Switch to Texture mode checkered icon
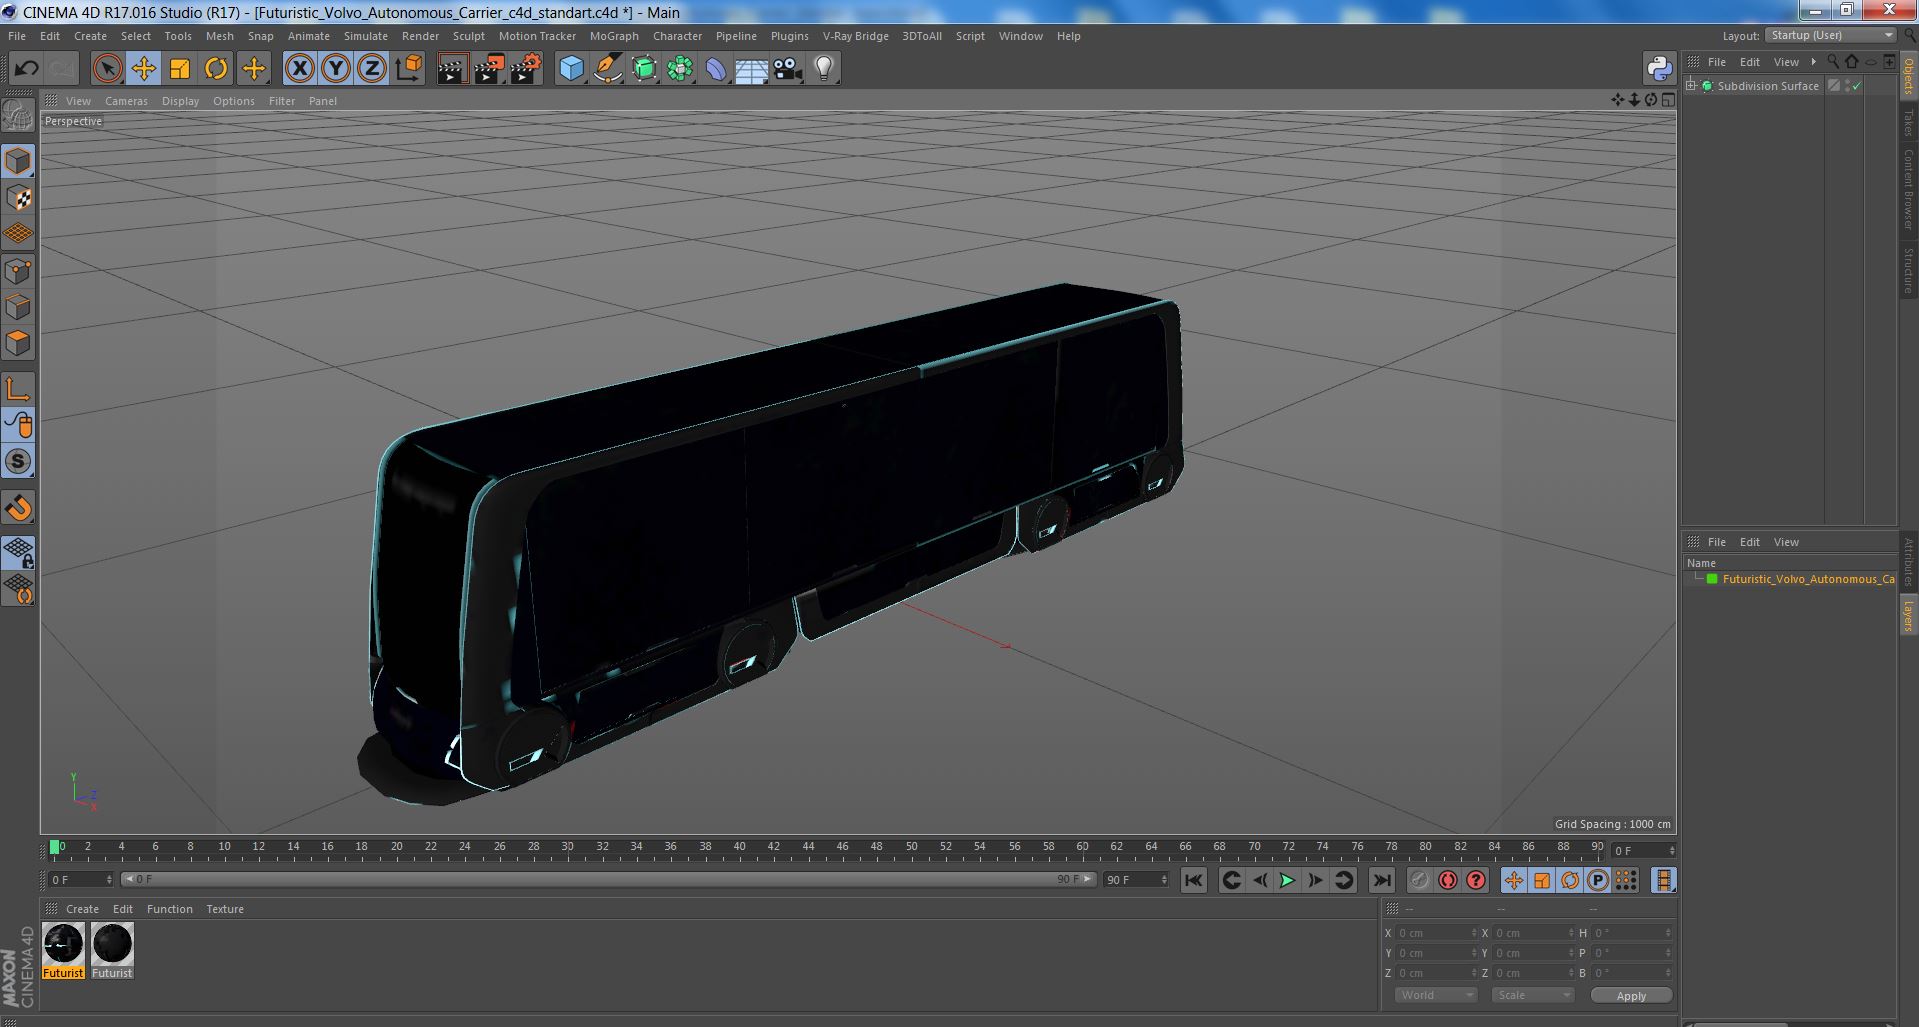This screenshot has width=1919, height=1027. 18,198
